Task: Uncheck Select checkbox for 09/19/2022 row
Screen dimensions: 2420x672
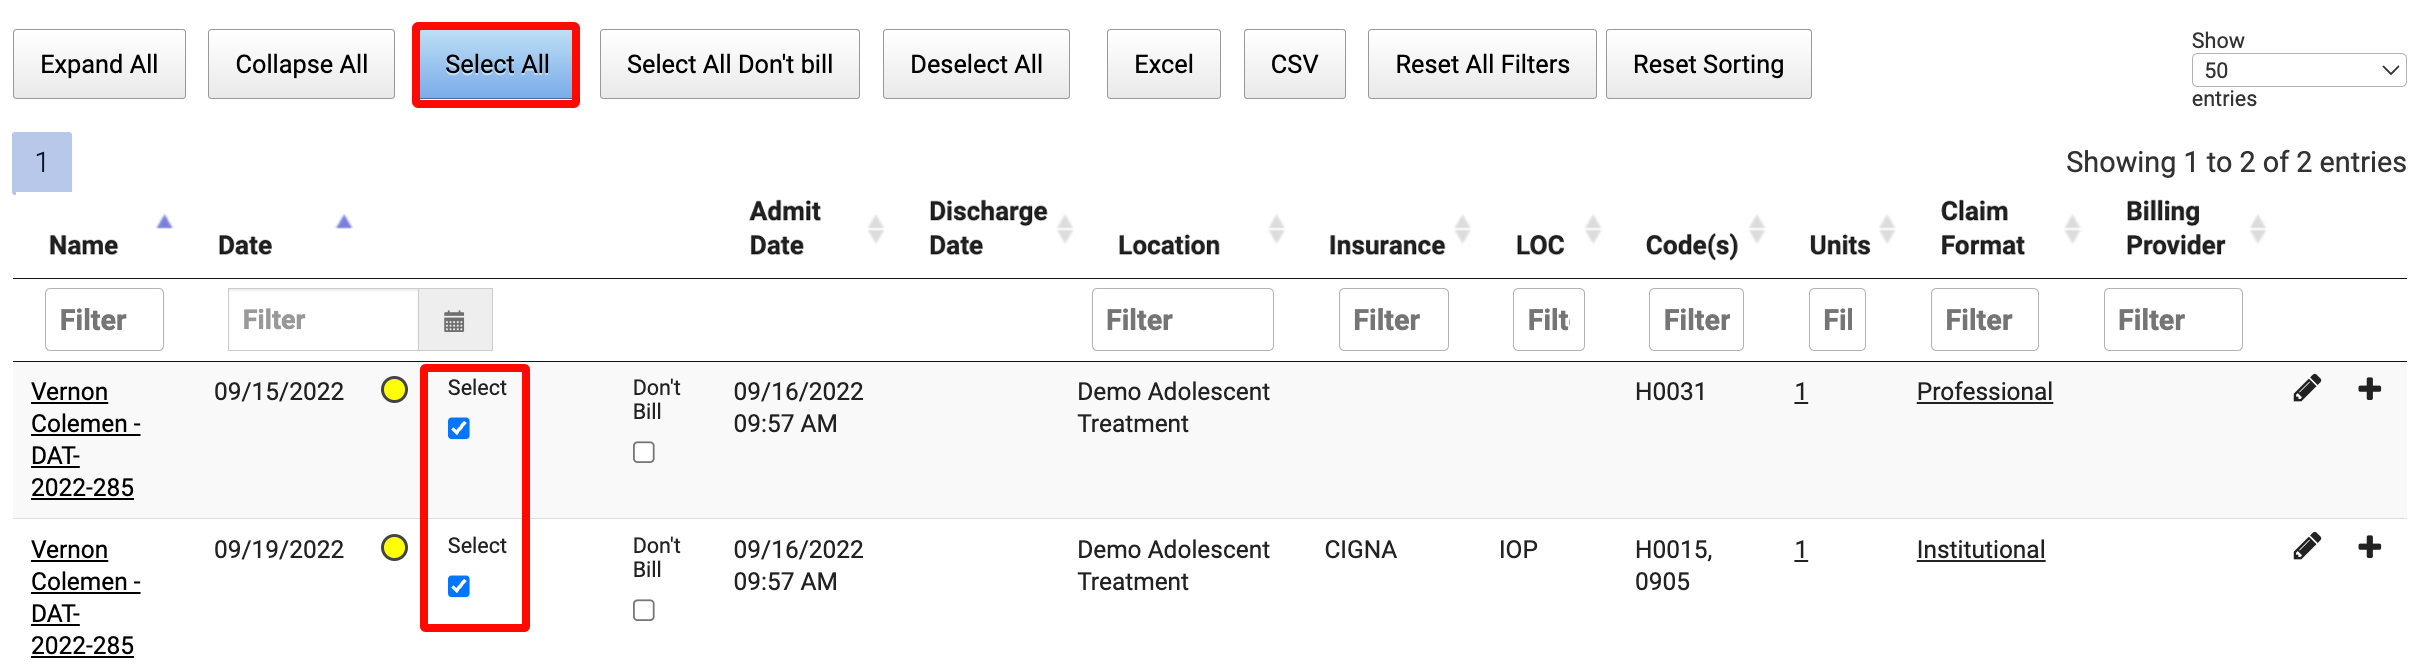Action: coord(459,587)
